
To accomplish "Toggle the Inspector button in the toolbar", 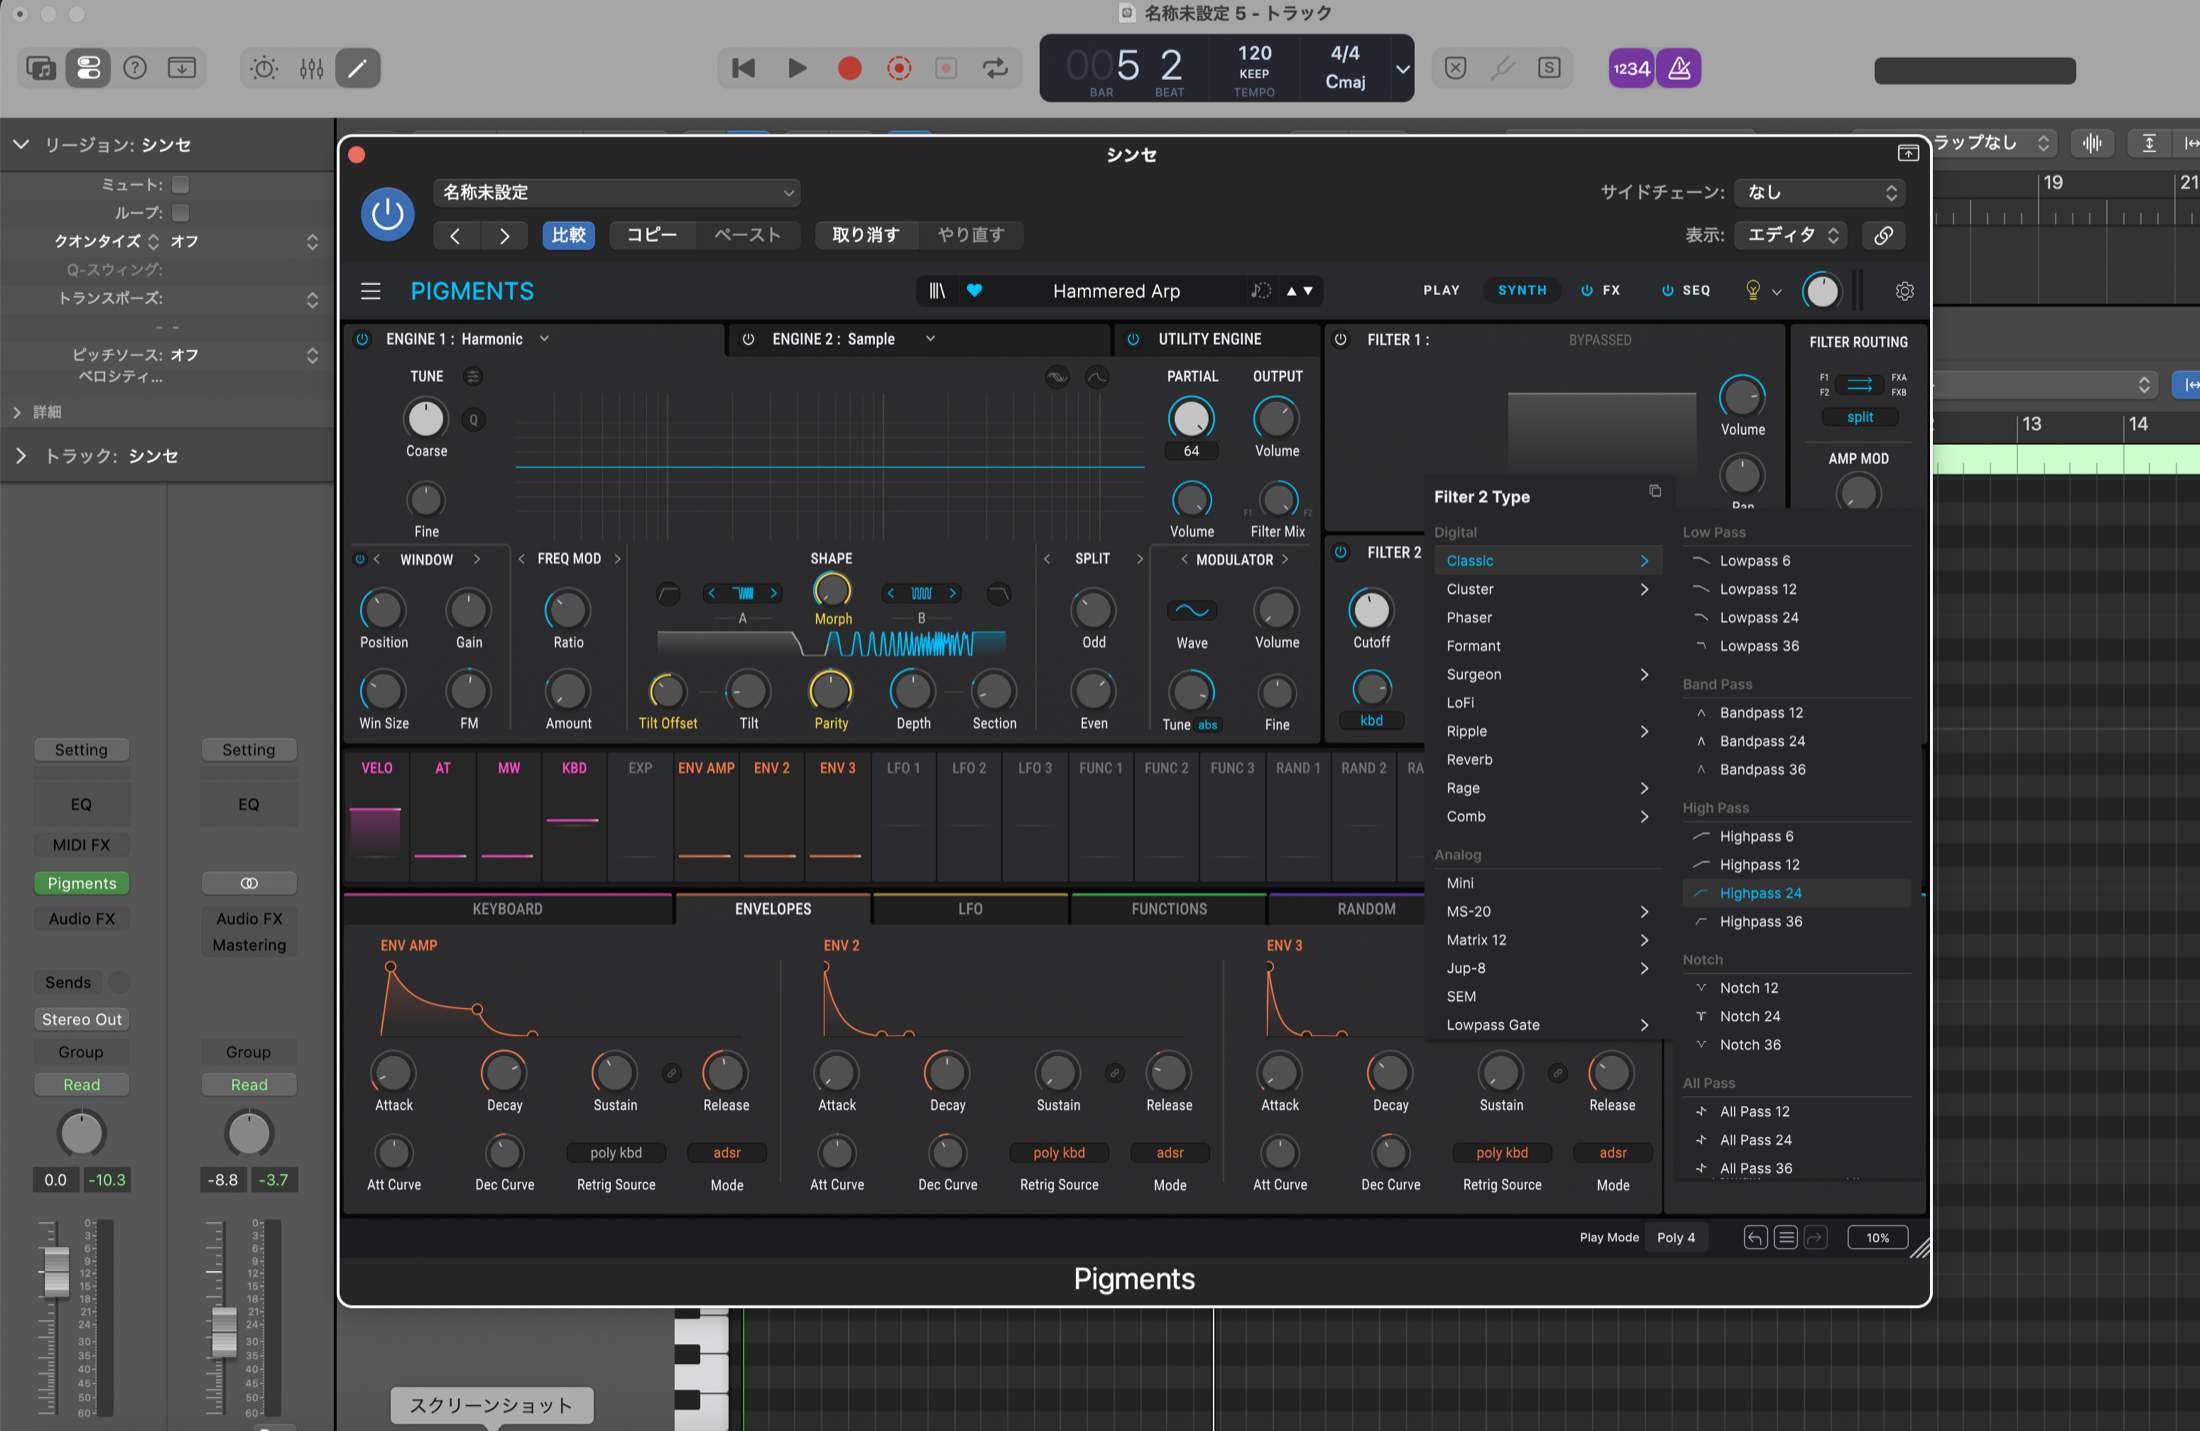I will 88,68.
